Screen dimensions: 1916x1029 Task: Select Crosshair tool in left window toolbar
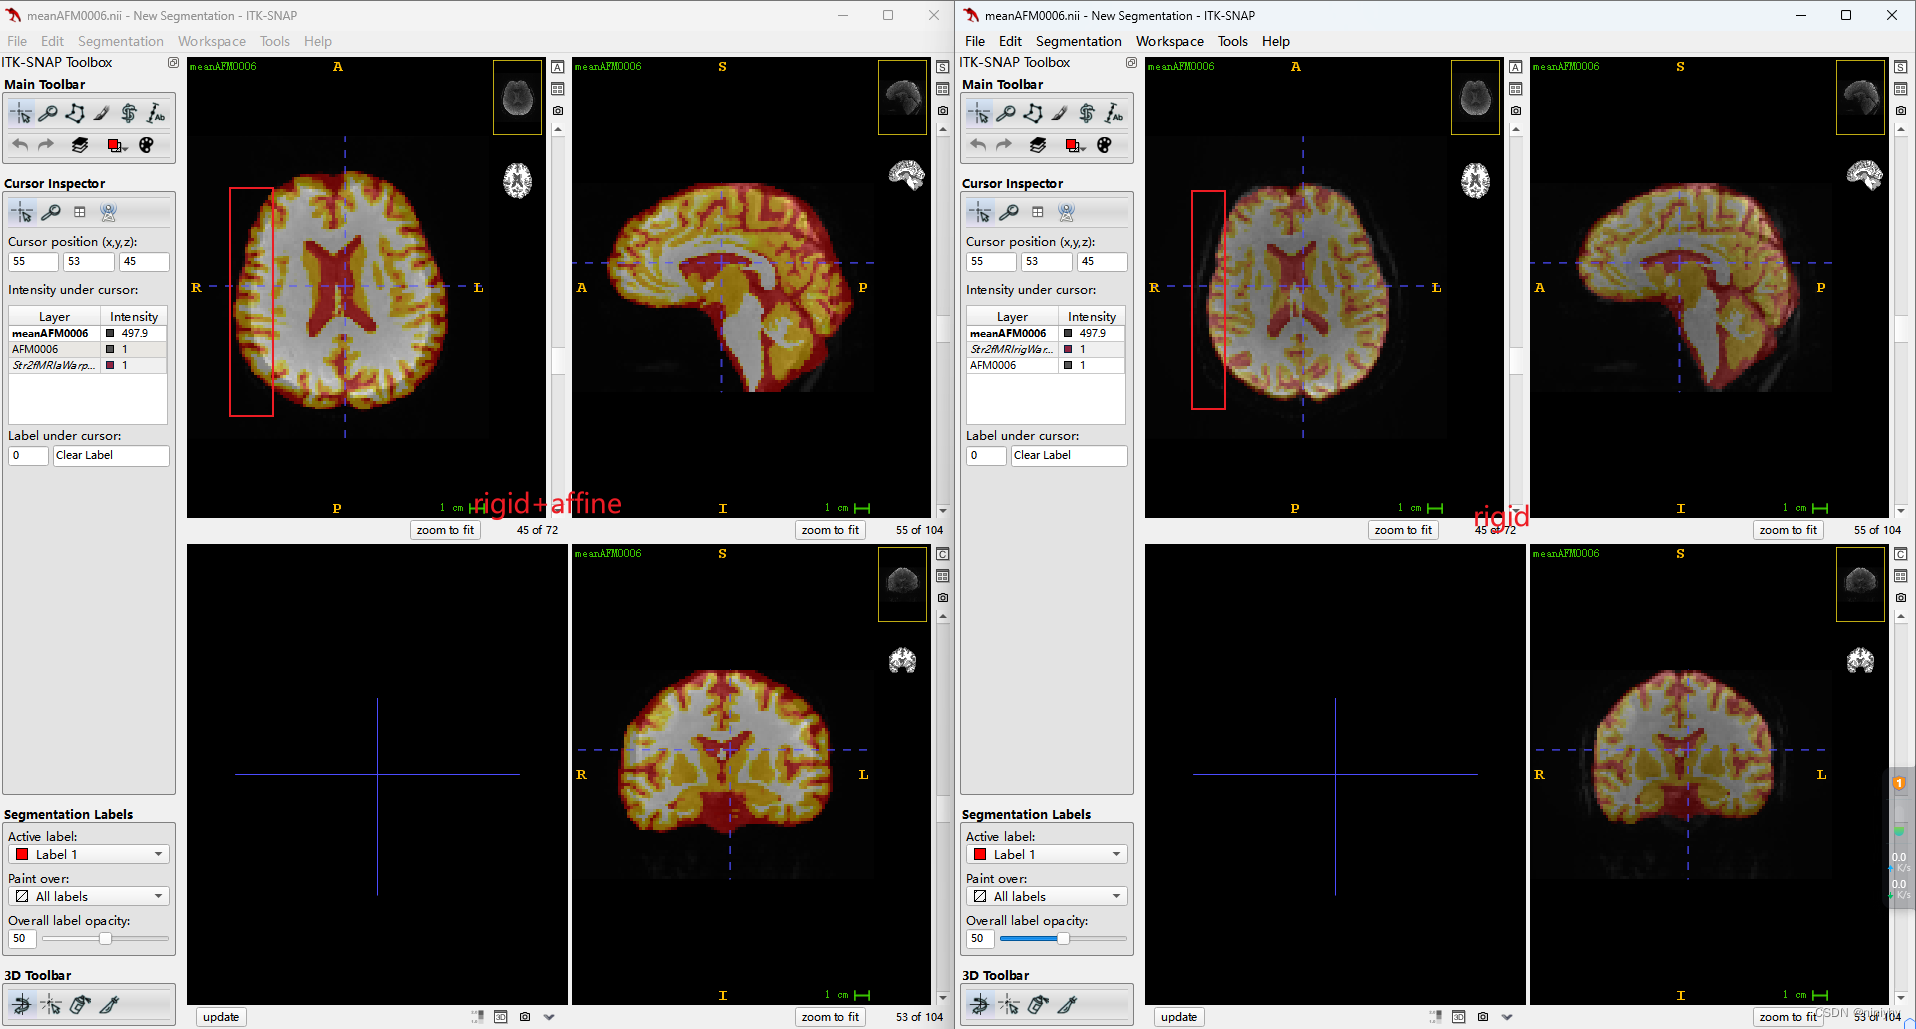click(x=21, y=114)
